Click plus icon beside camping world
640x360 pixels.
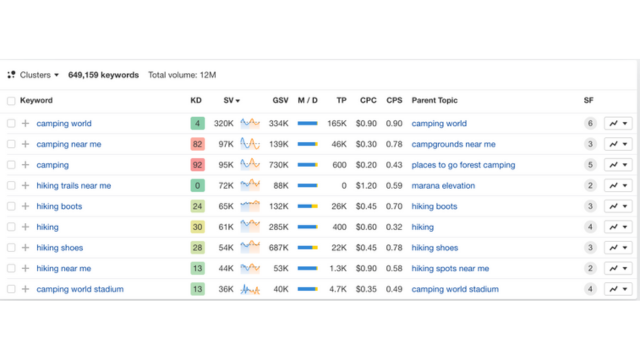(25, 123)
